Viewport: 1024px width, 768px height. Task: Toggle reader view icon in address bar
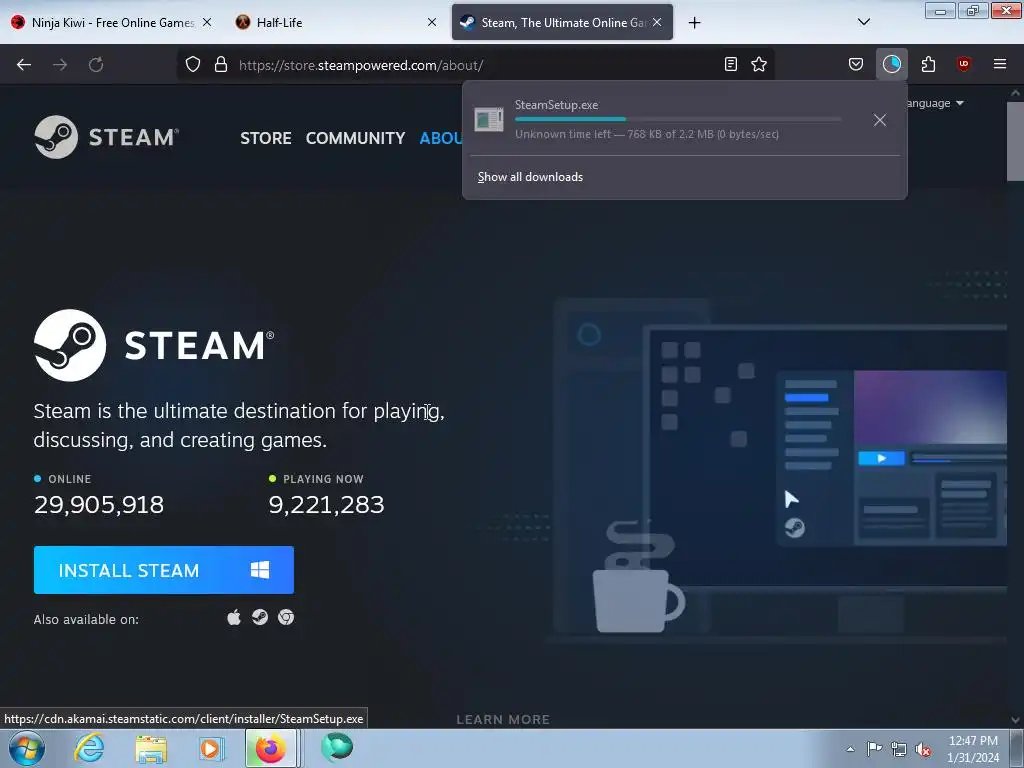click(x=731, y=64)
